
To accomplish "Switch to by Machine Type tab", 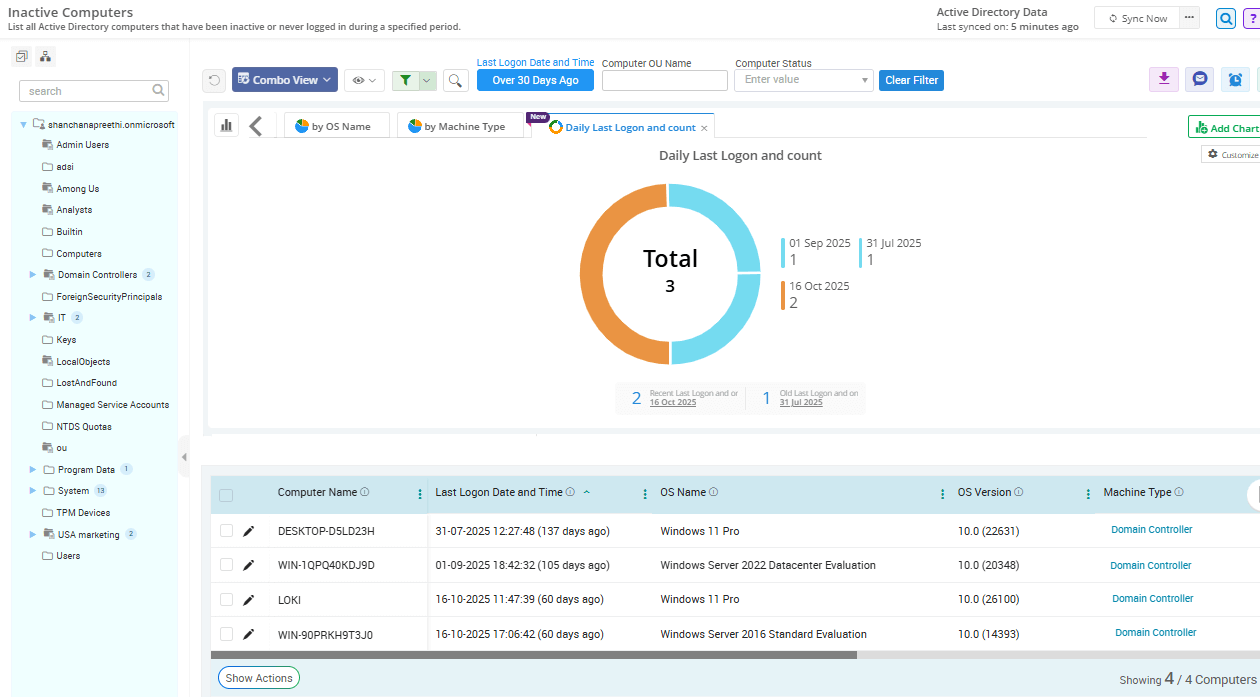I will point(462,127).
